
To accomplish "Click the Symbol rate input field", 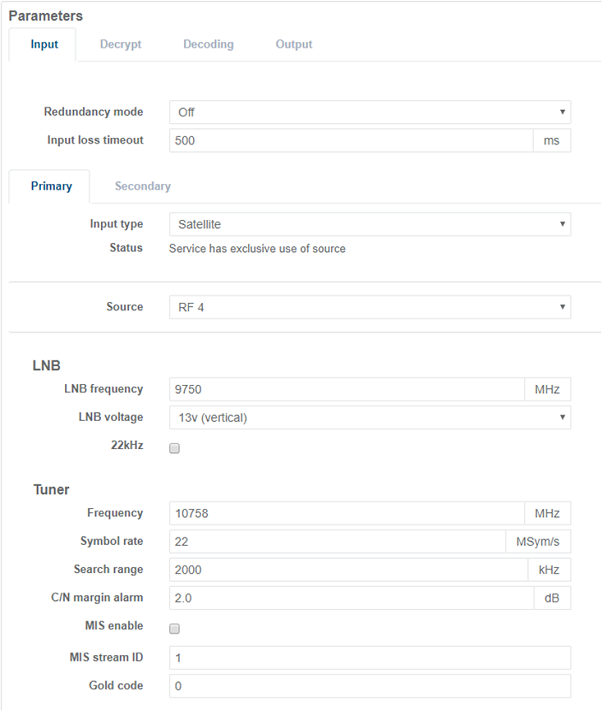I will pos(336,542).
